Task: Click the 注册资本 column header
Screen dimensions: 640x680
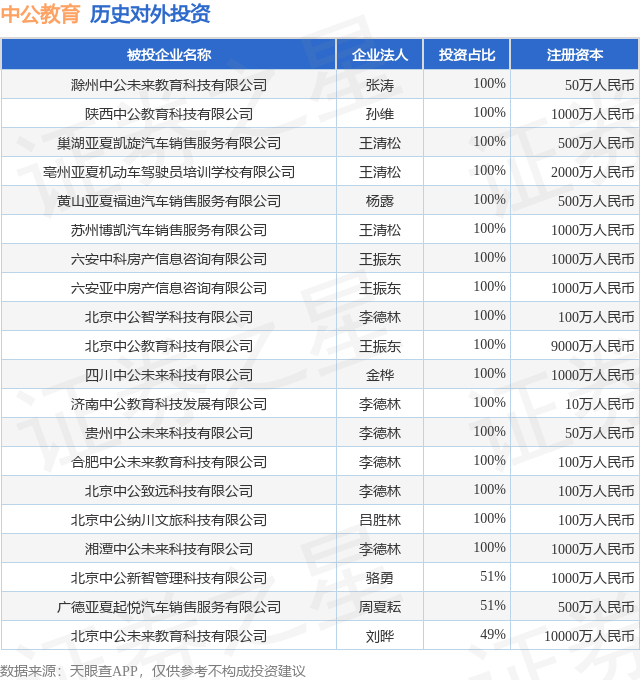Action: click(575, 55)
